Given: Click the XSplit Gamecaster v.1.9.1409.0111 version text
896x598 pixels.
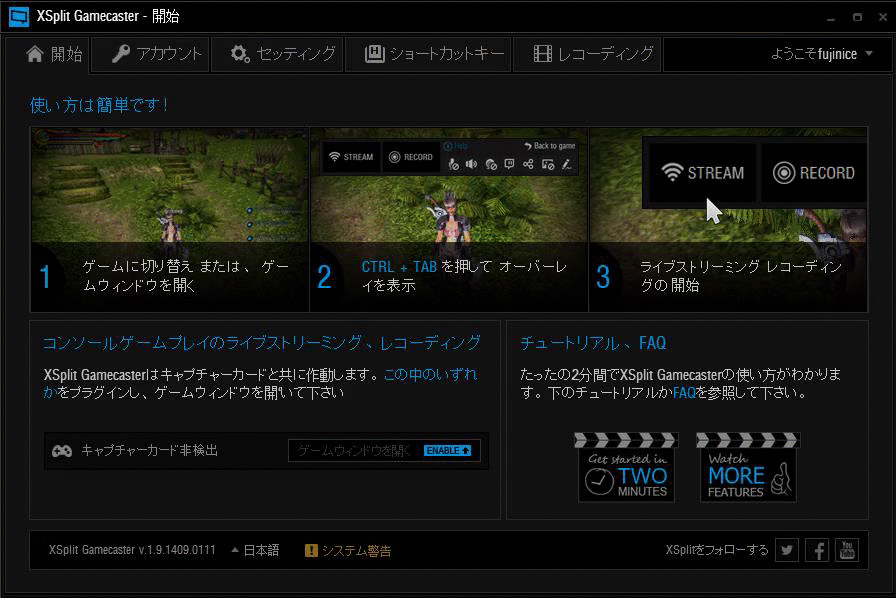Looking at the screenshot, I should [x=132, y=550].
